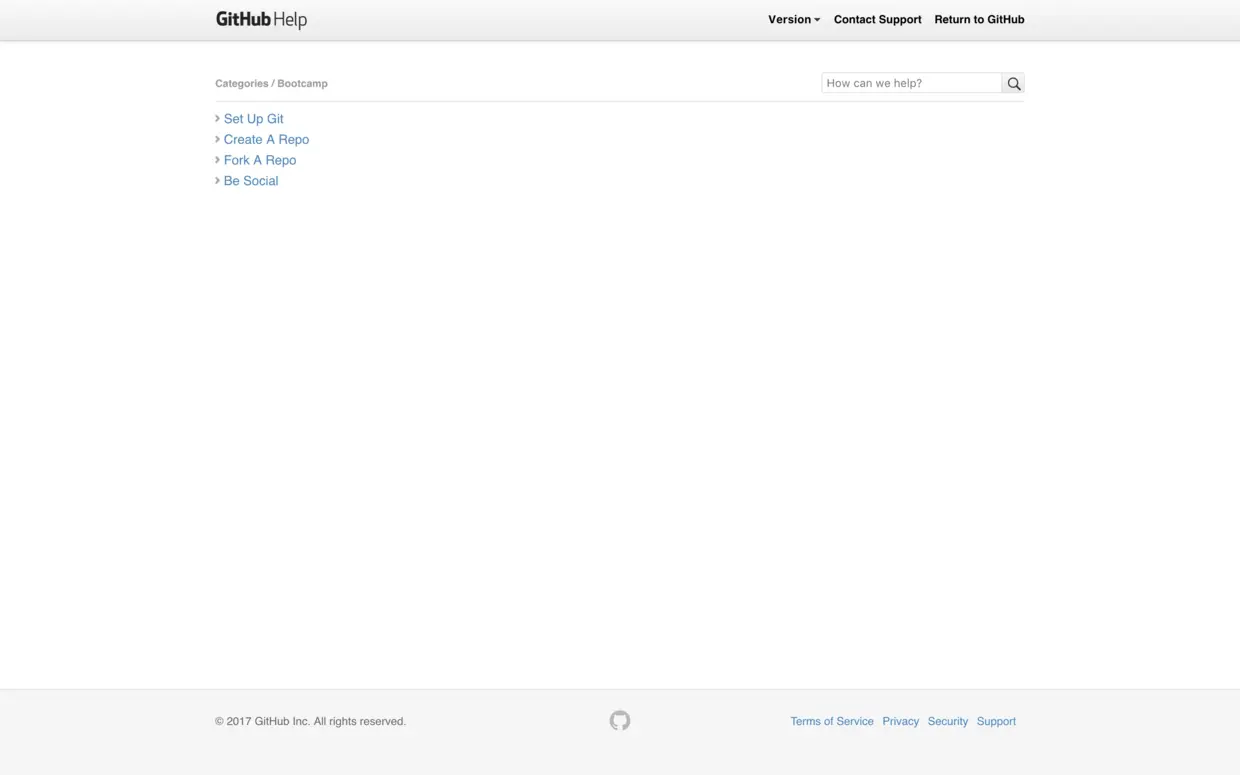The height and width of the screenshot is (775, 1240).
Task: Open Terms of Service footer link
Action: tap(832, 721)
